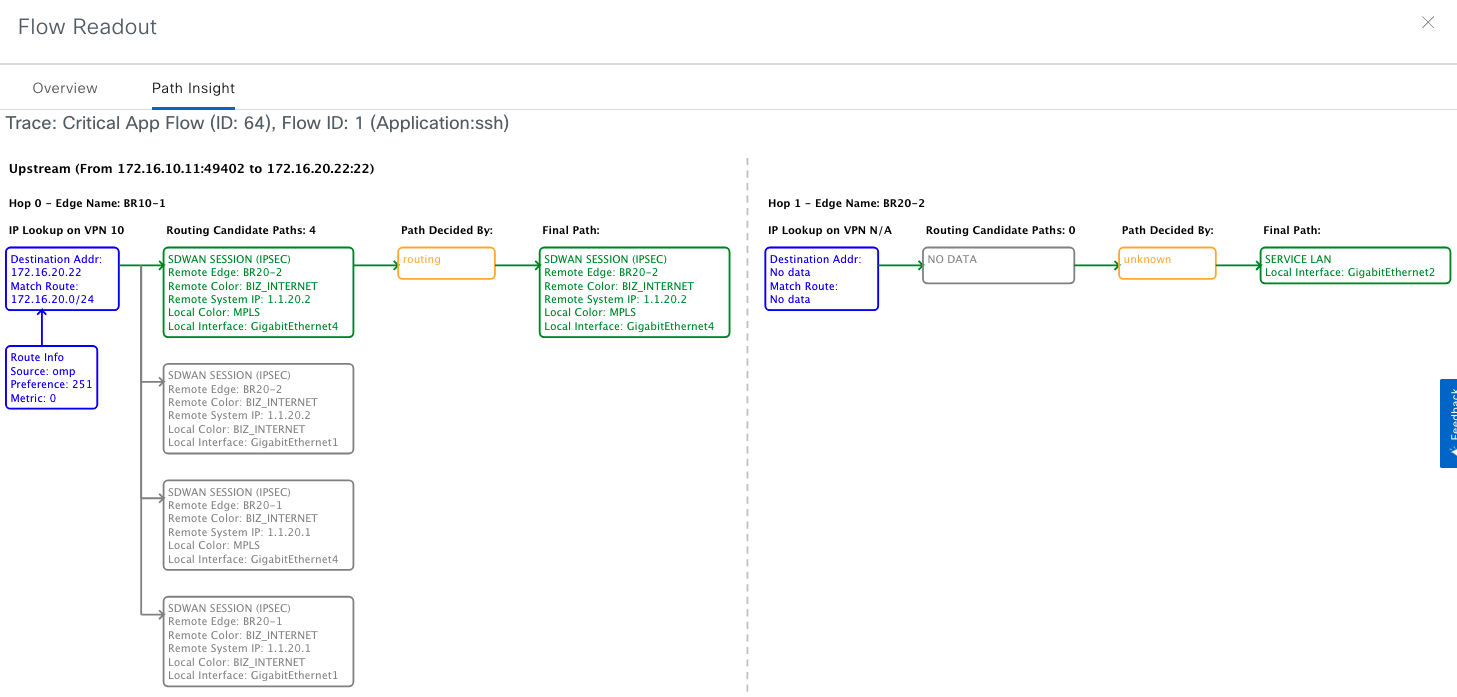Select gray BR20-1 candidate path with Local Color MPLS
Viewport: 1457px width, 697px height.
point(258,525)
